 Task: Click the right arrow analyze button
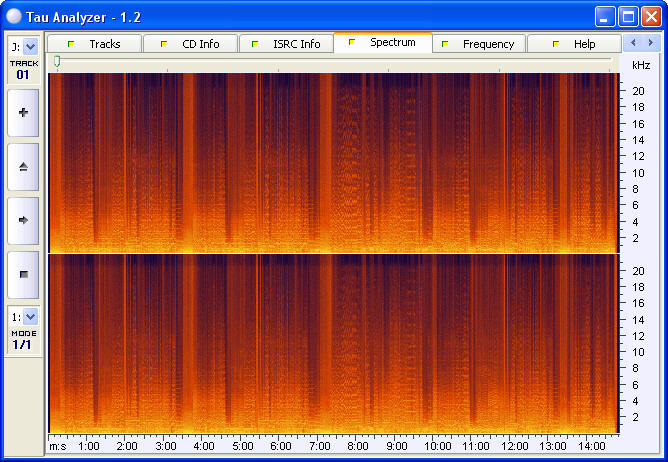coord(23,220)
